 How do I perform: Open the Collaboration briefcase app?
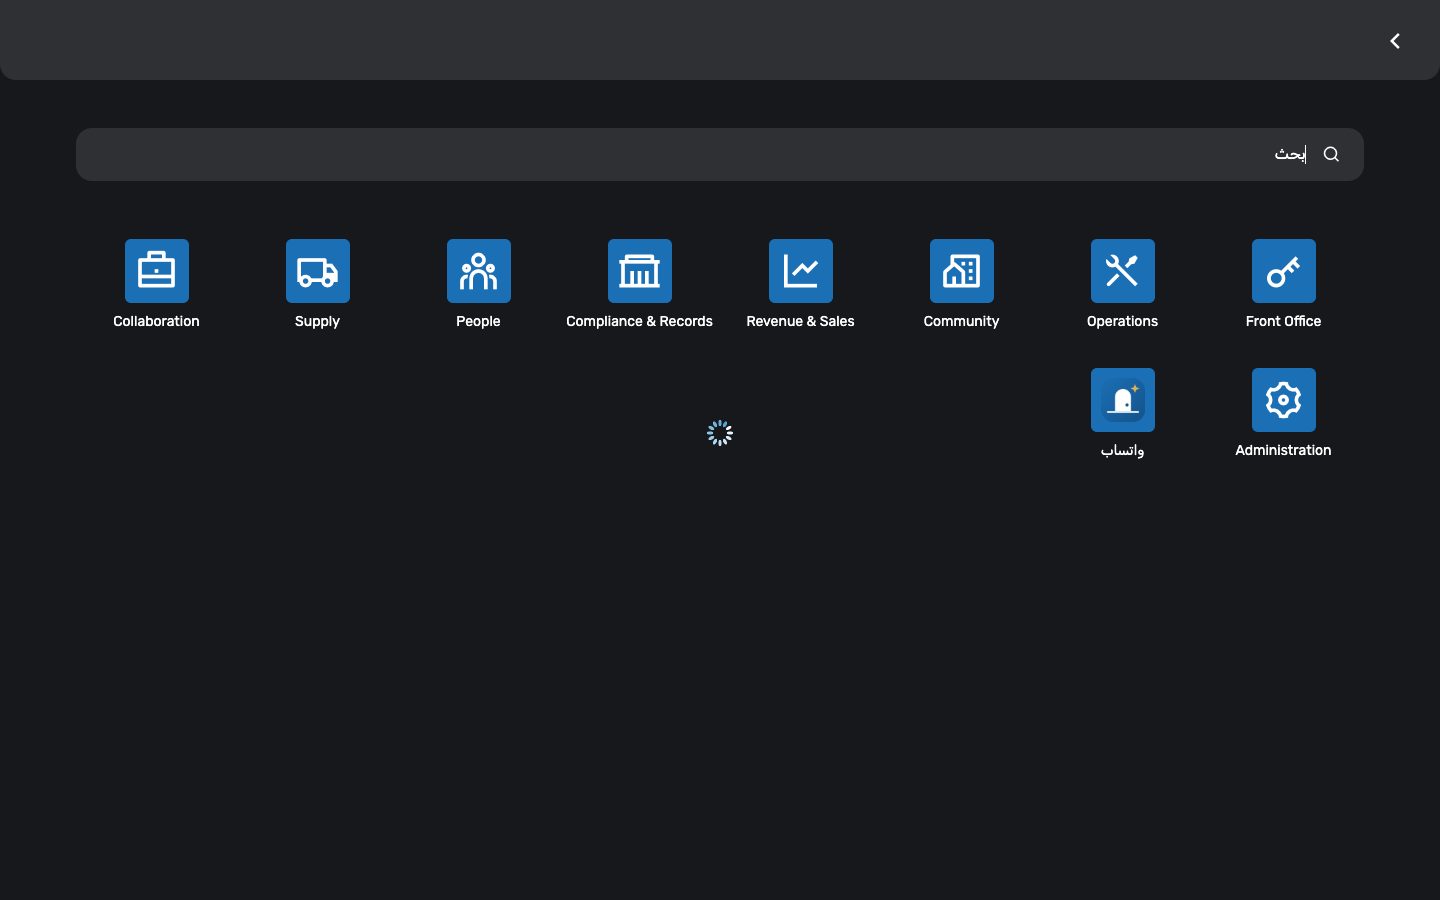tap(157, 271)
